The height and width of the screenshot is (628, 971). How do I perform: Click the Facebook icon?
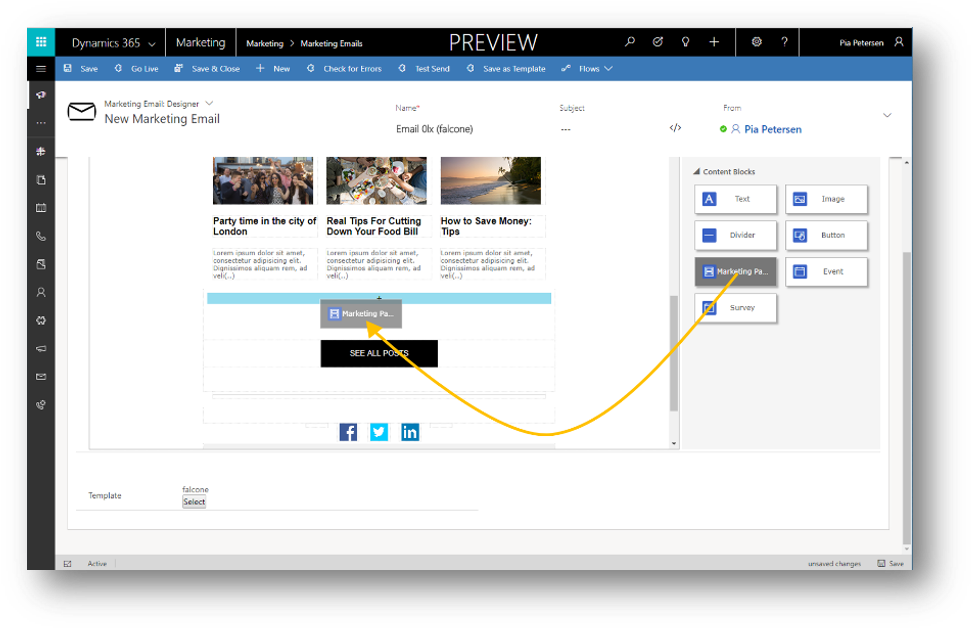click(348, 432)
